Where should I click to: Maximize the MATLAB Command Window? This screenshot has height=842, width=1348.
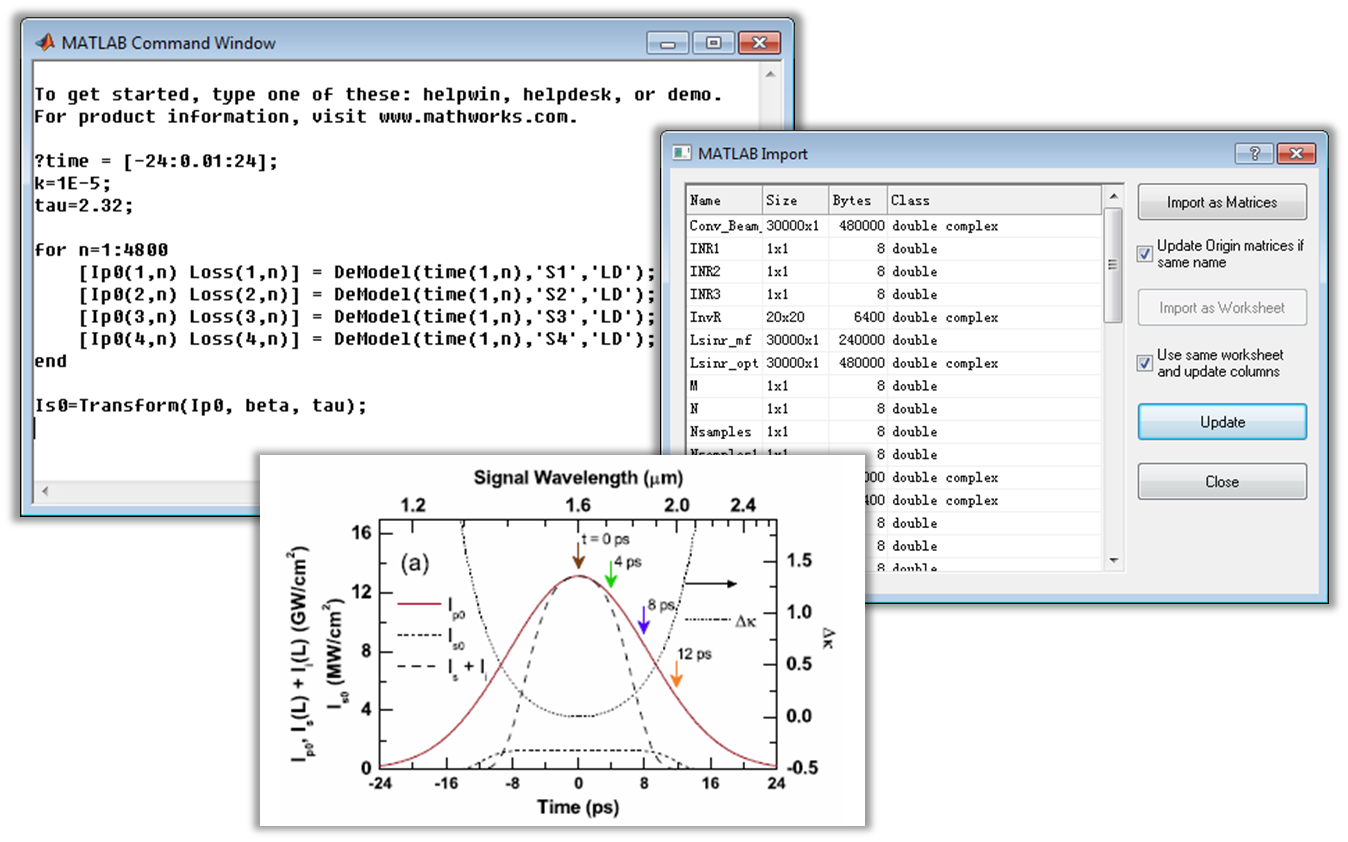tap(713, 43)
